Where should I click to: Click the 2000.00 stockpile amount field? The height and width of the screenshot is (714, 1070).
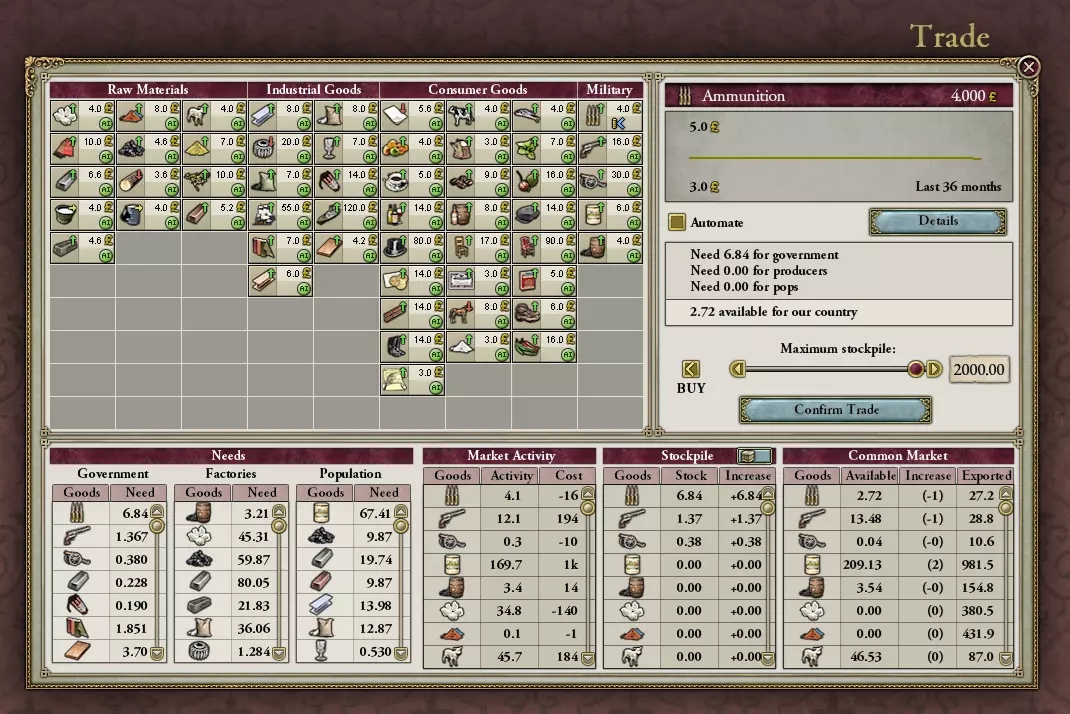tap(979, 369)
